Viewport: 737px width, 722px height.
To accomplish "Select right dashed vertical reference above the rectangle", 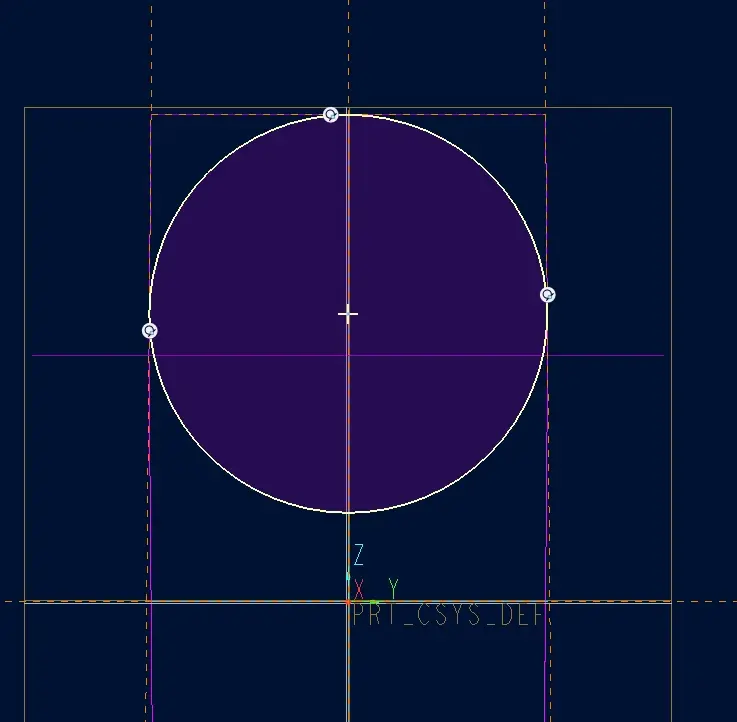I will pos(545,54).
